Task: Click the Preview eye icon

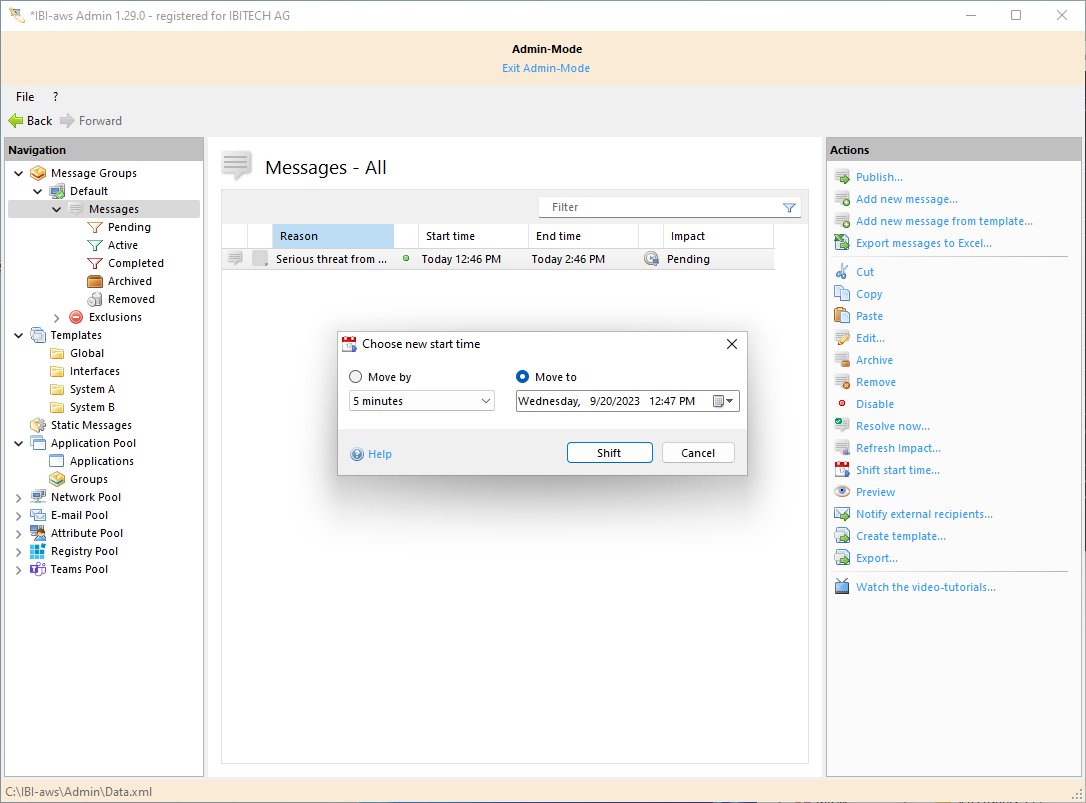Action: (842, 492)
